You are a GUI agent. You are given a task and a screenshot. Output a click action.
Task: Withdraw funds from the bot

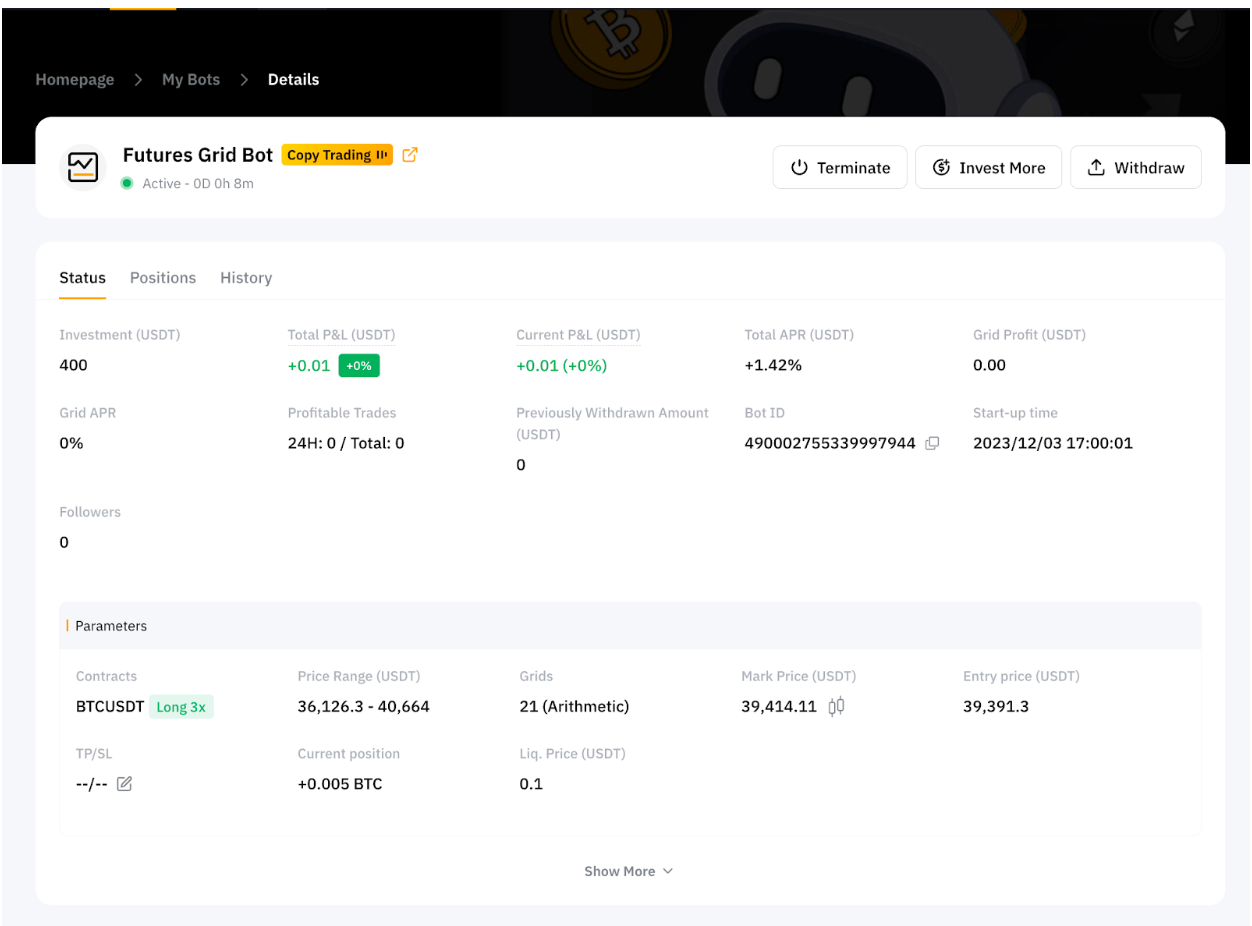click(1135, 168)
